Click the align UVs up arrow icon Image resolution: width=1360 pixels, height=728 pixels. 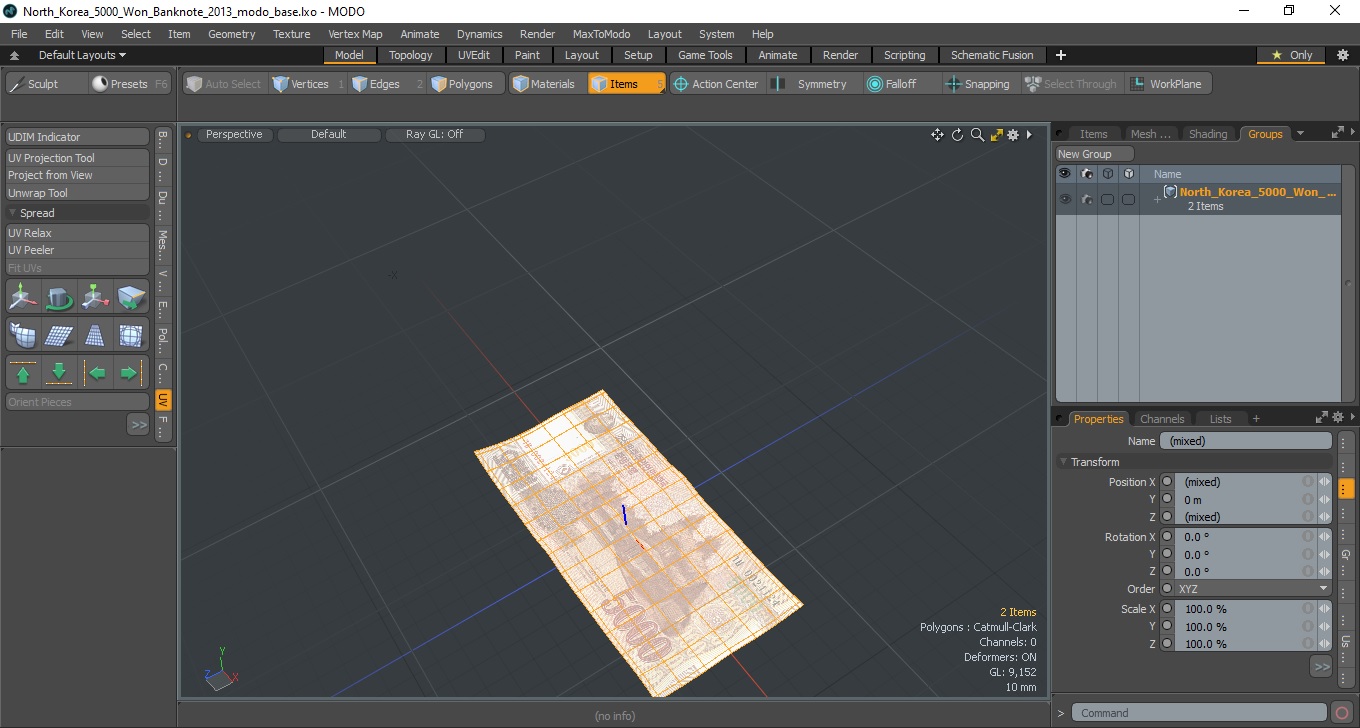[23, 373]
